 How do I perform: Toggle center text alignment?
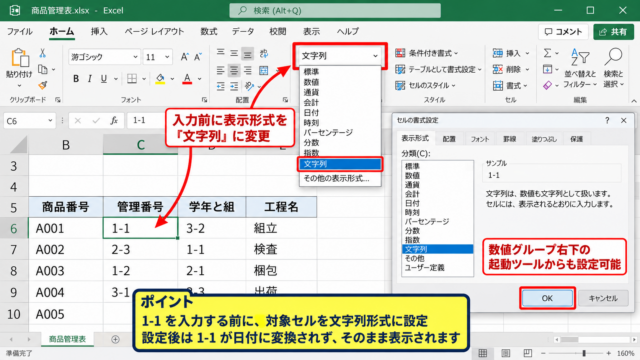[x=234, y=71]
